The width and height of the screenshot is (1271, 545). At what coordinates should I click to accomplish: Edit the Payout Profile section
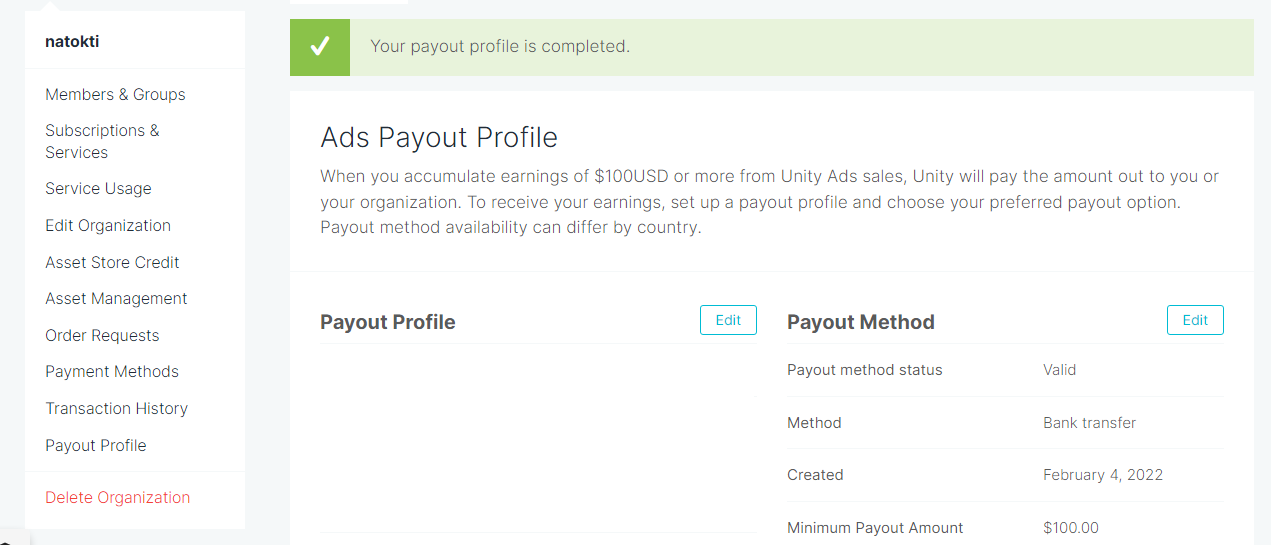[728, 320]
